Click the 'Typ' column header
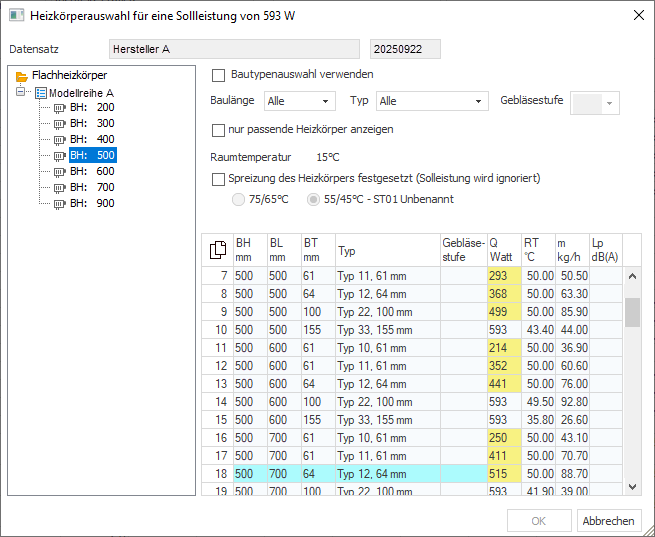Screen dimensions: 655x537 pyautogui.click(x=388, y=250)
